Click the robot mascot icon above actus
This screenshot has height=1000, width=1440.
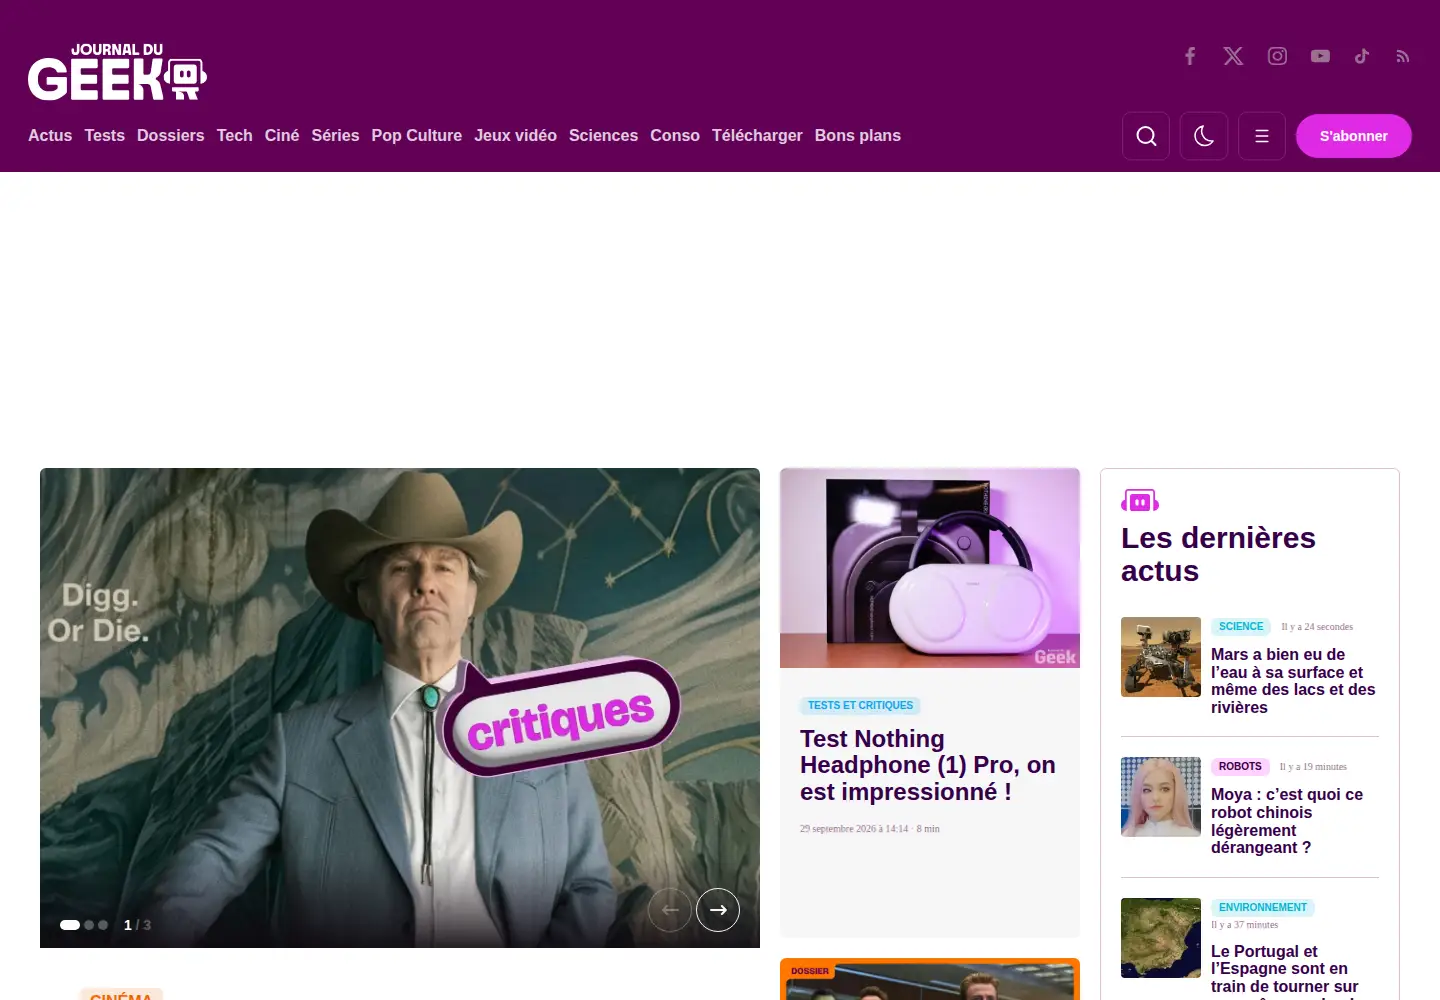tap(1140, 500)
